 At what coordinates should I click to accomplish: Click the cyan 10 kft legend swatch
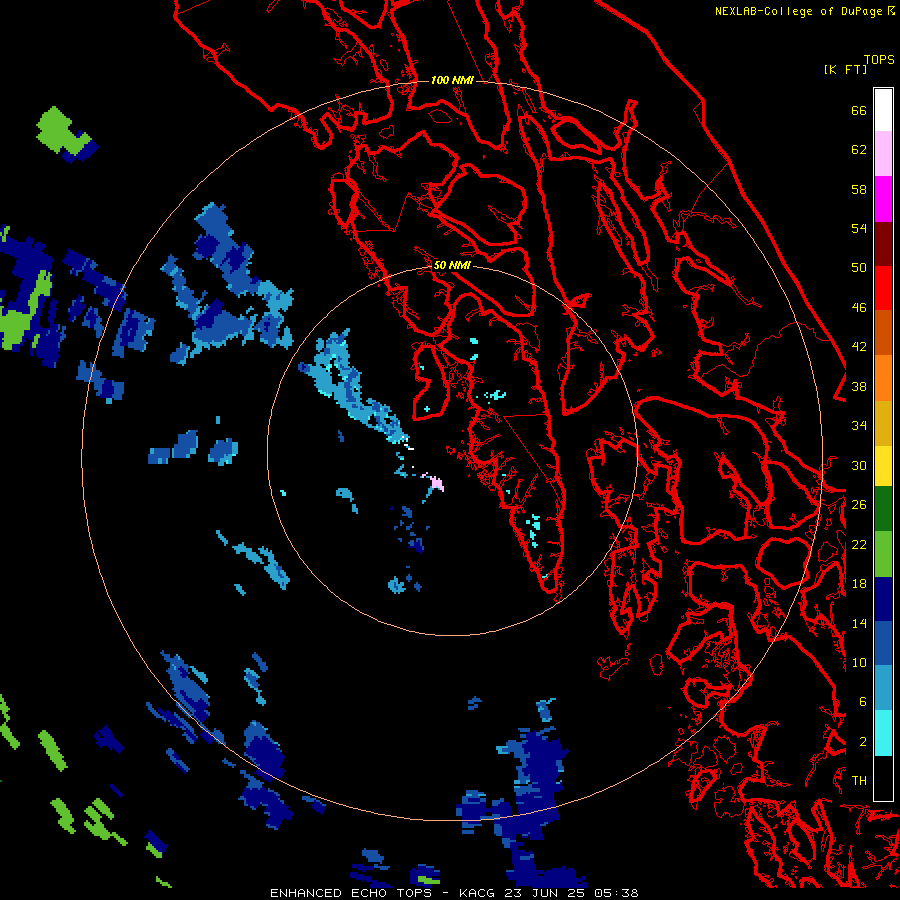(883, 733)
